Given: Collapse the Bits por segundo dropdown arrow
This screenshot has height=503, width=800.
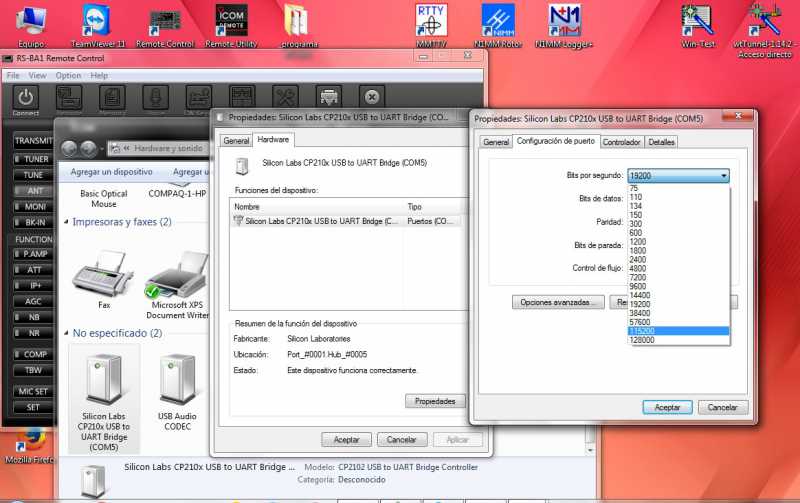Looking at the screenshot, I should (722, 176).
